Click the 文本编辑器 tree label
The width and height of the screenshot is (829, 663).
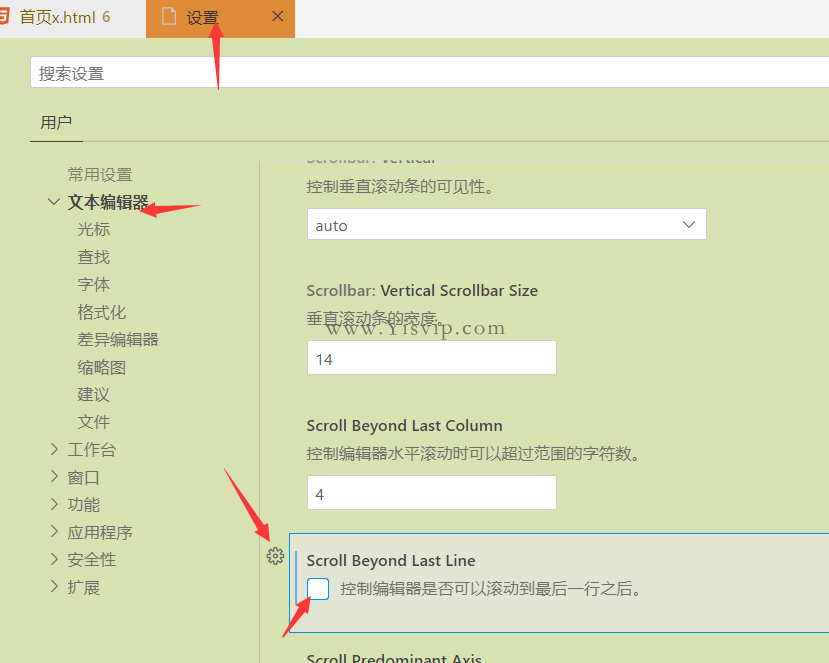[108, 202]
